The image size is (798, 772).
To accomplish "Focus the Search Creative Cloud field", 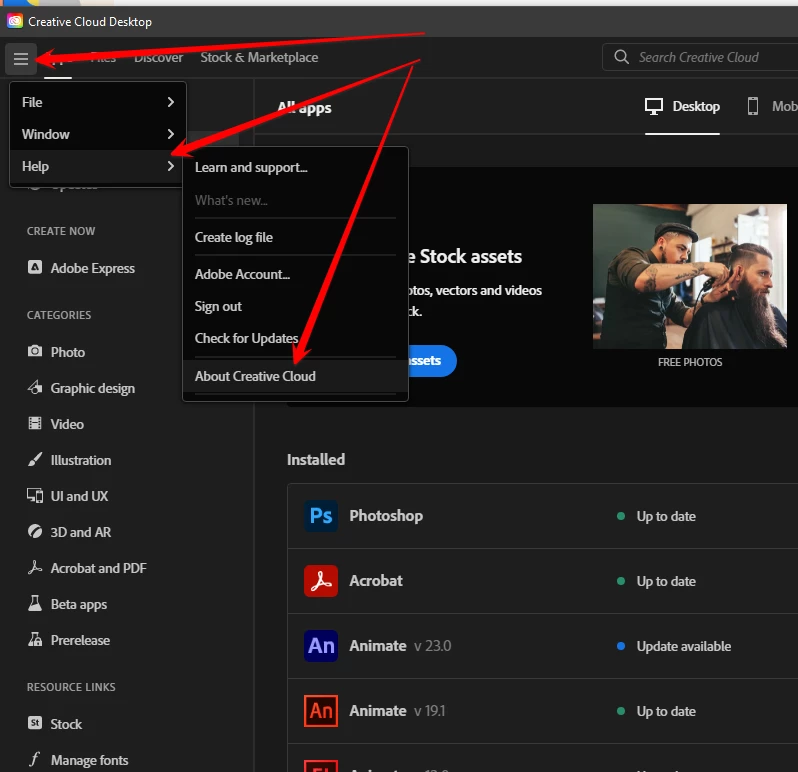I will tap(700, 57).
